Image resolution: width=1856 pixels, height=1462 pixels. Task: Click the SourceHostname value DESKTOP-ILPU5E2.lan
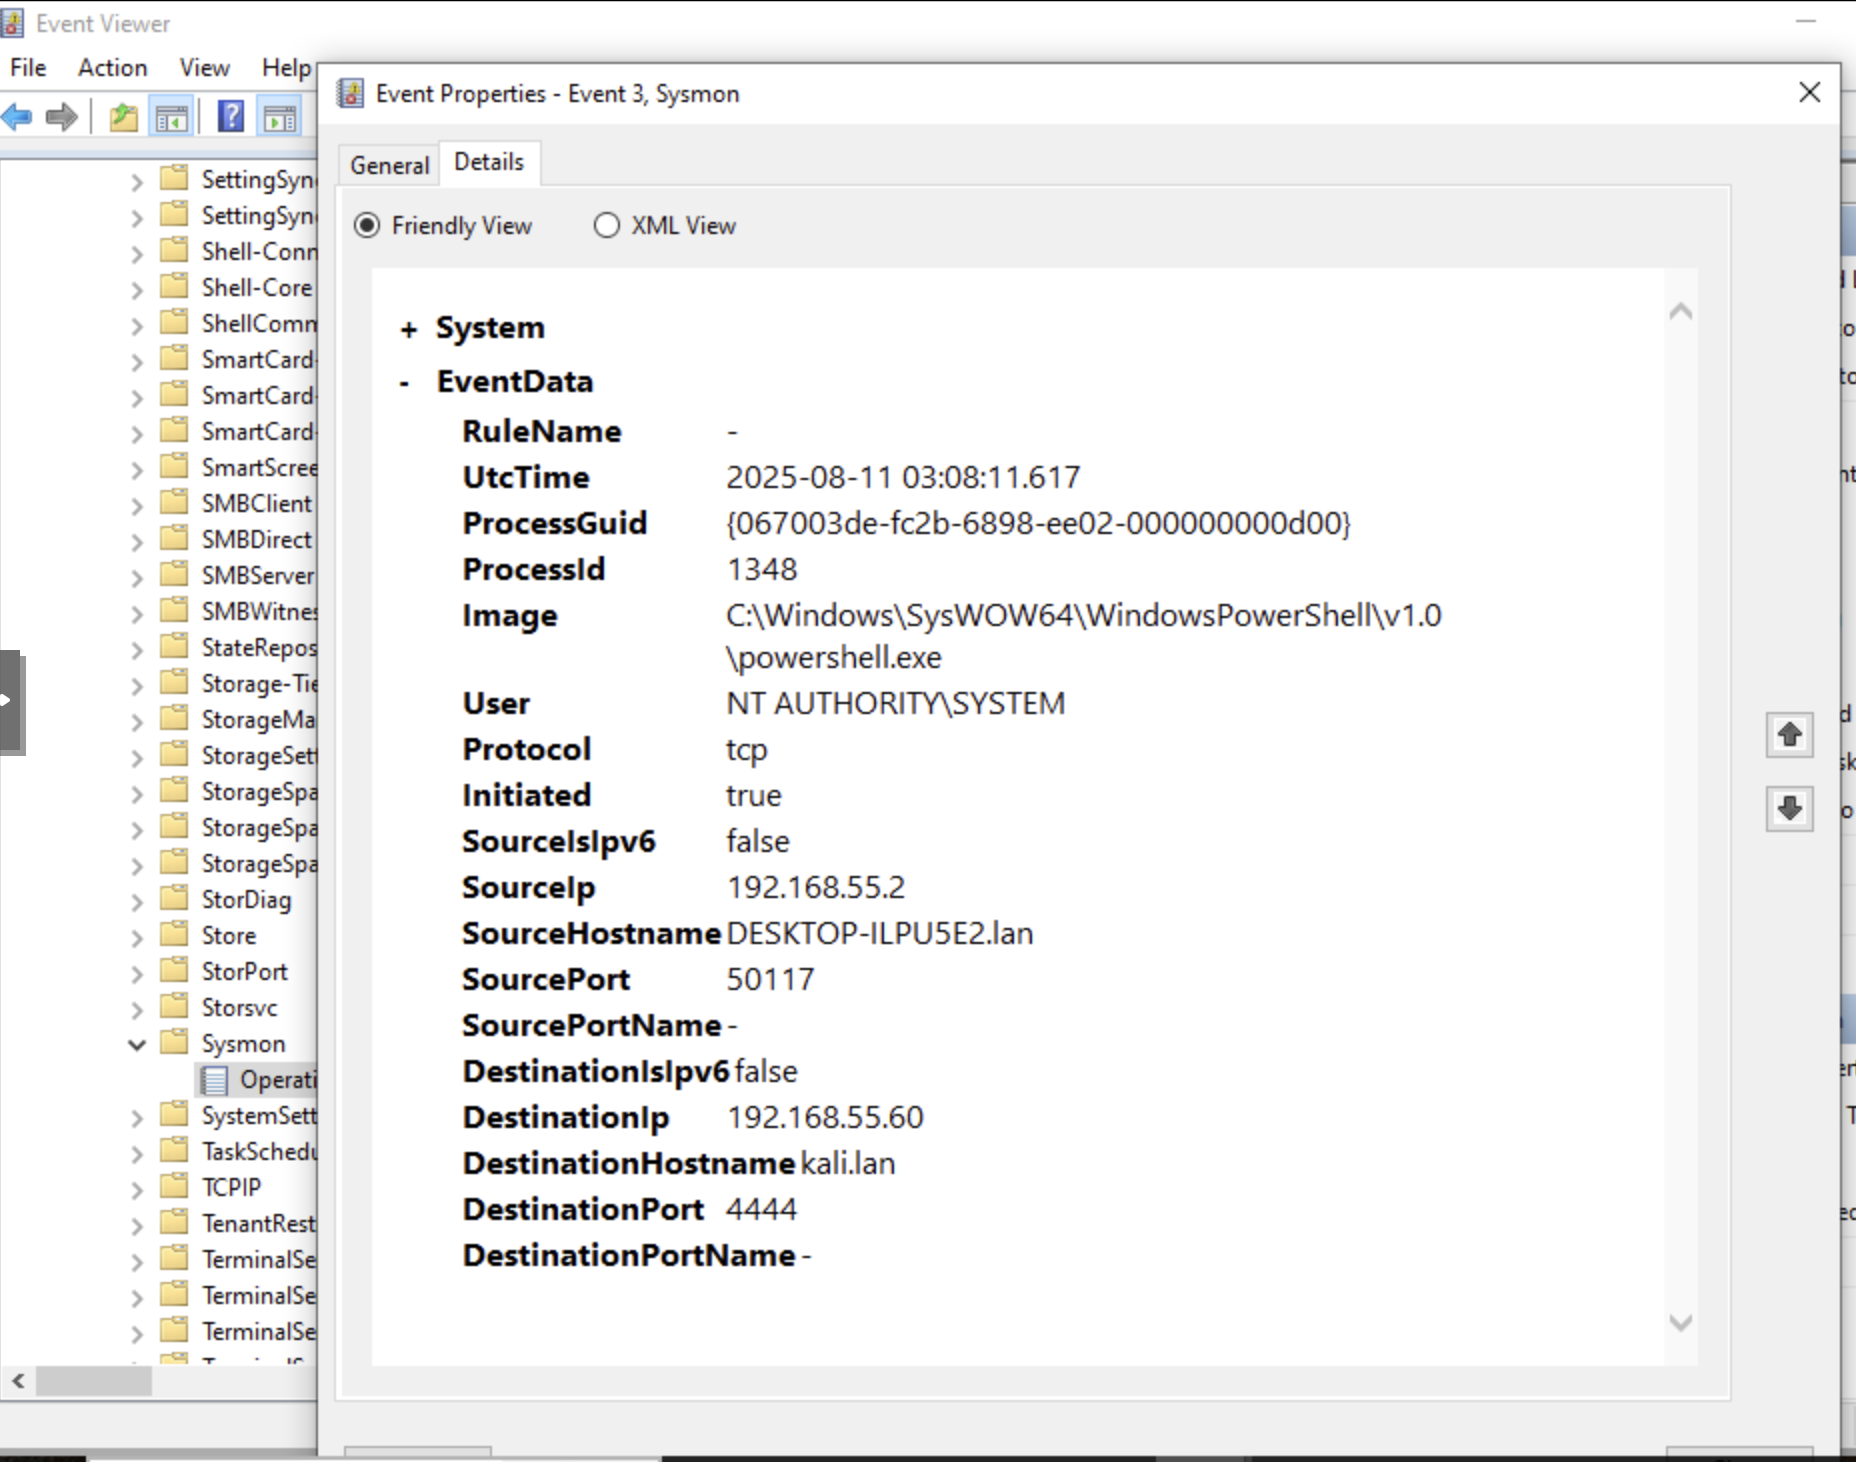880,933
